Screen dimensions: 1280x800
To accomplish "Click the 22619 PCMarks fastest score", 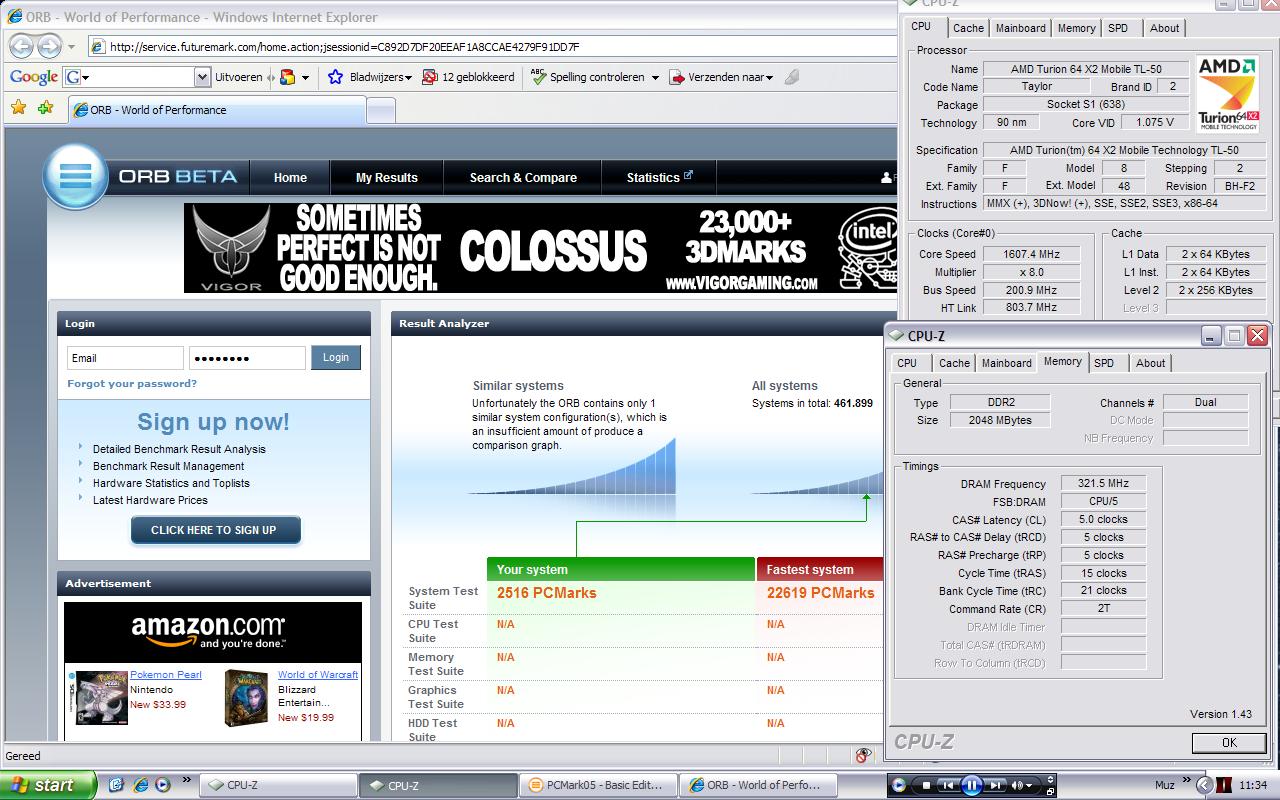I will point(820,593).
